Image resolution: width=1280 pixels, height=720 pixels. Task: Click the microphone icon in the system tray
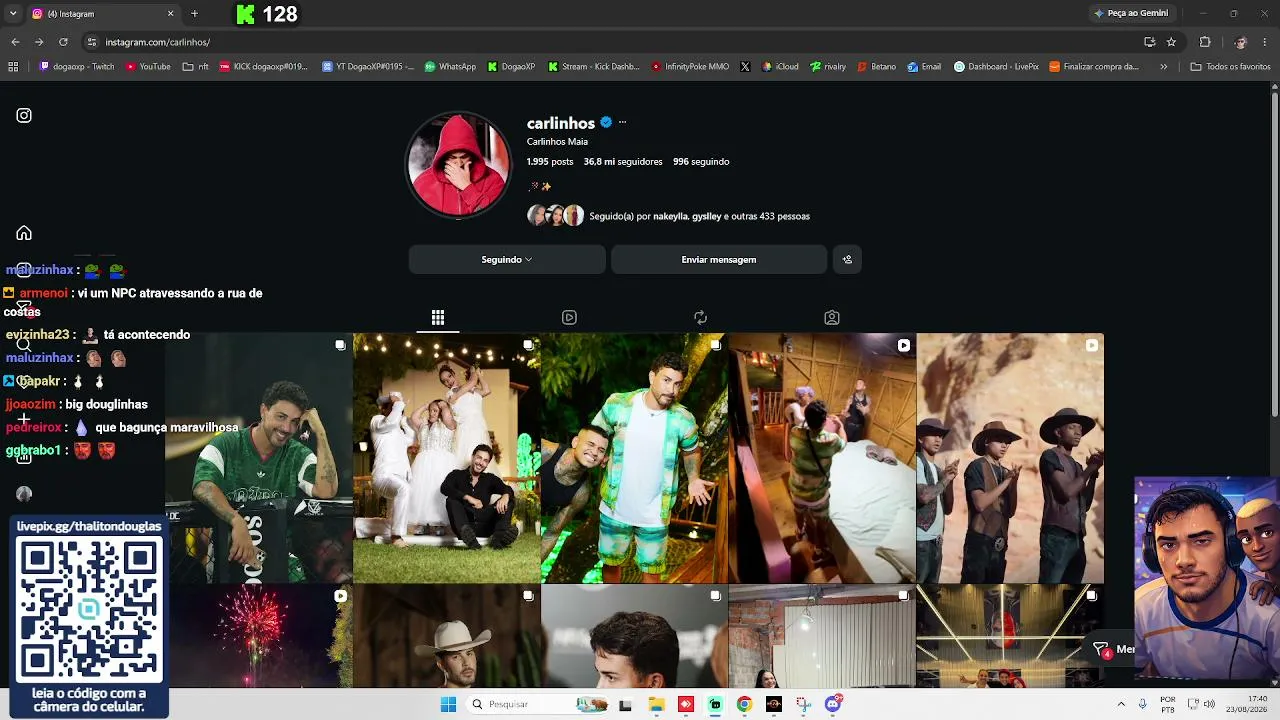(x=1141, y=704)
